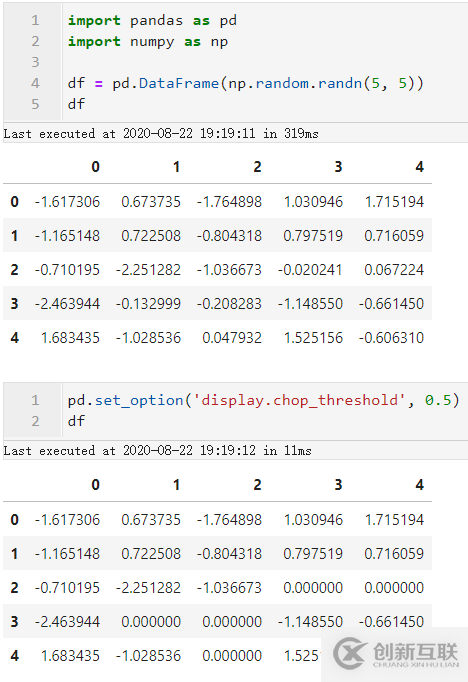The image size is (468, 682).
Task: Click row index 4 in second table
Action: pos(14,655)
